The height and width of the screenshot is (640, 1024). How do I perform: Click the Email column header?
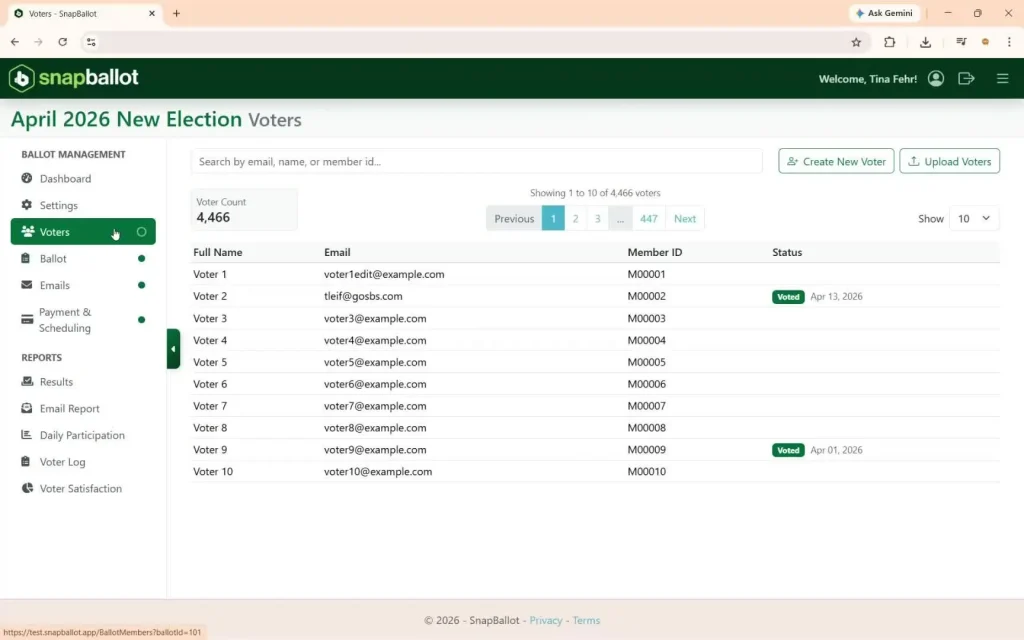(337, 252)
